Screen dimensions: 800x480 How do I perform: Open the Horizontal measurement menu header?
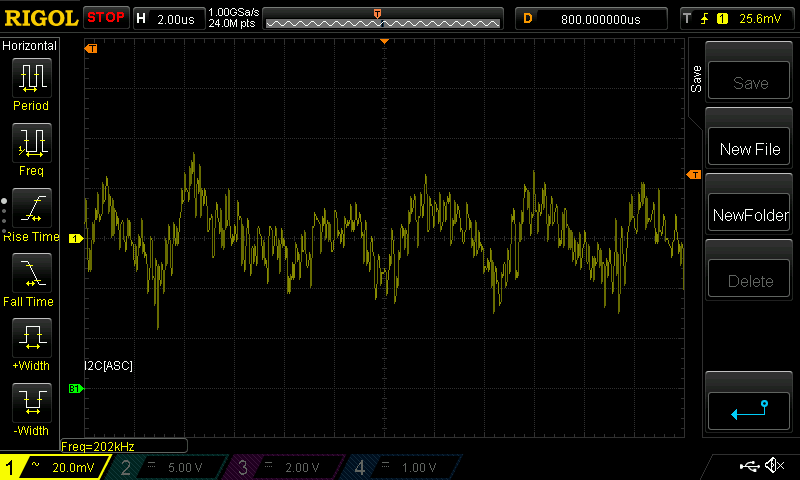point(30,46)
